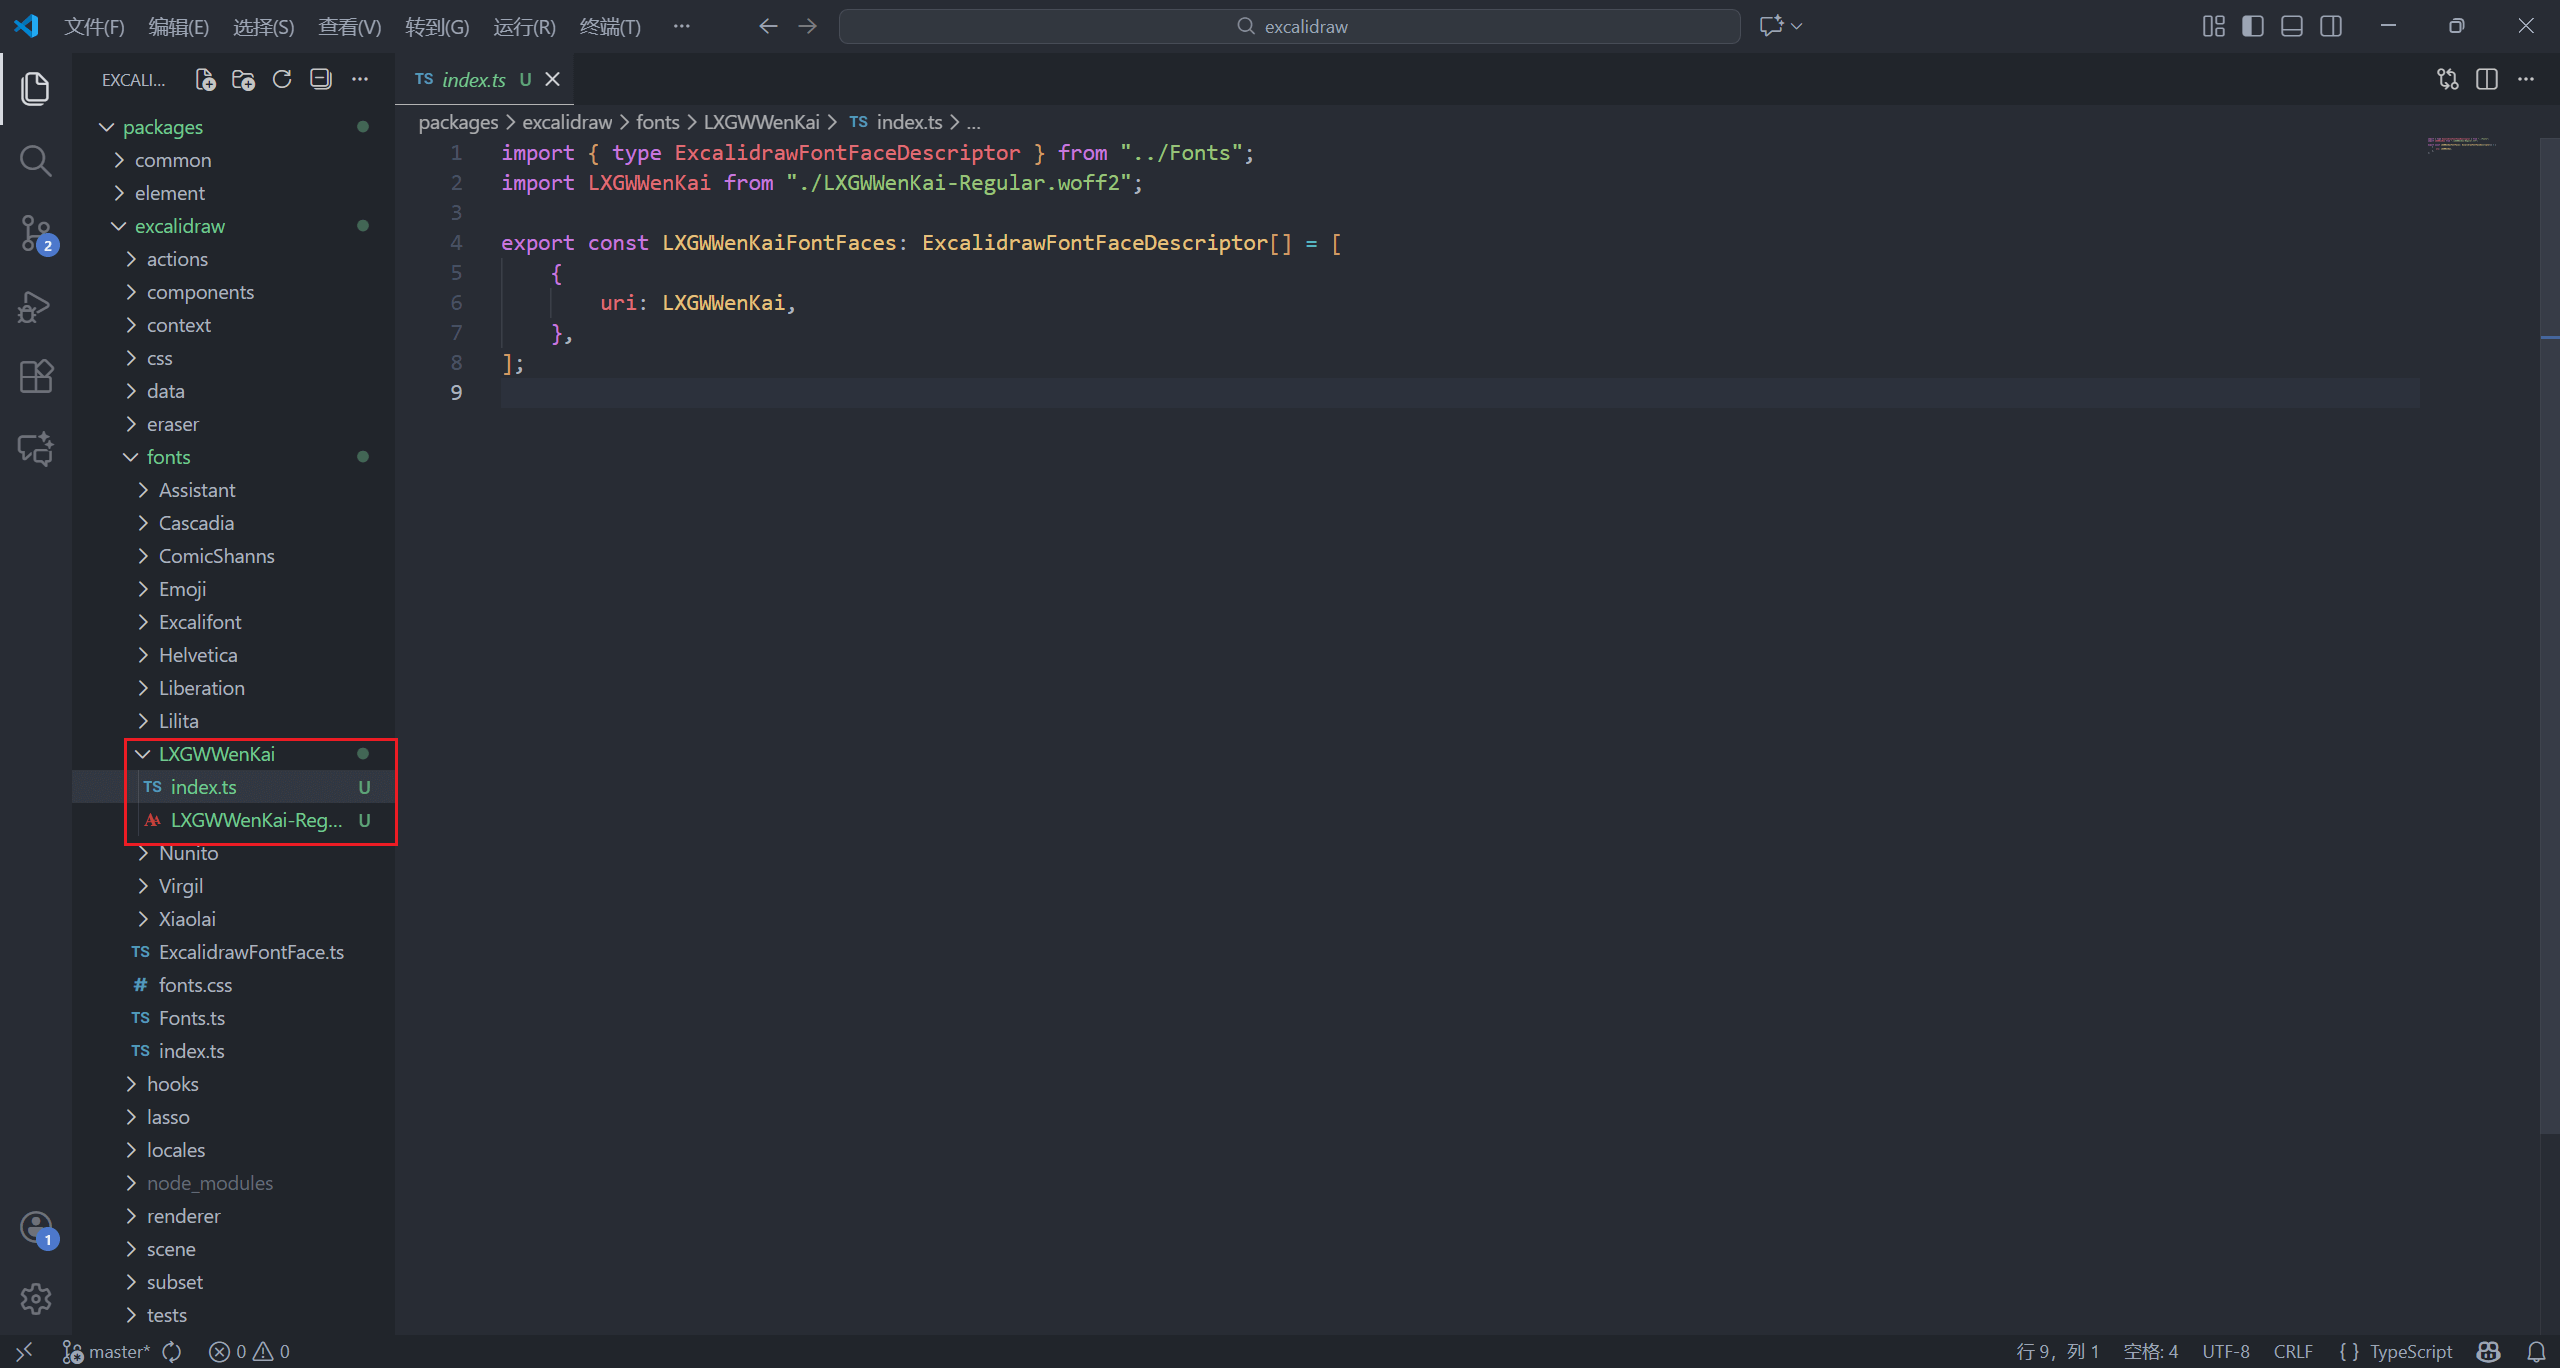Click New File icon in explorer header
The width and height of the screenshot is (2560, 1368).
tap(205, 80)
